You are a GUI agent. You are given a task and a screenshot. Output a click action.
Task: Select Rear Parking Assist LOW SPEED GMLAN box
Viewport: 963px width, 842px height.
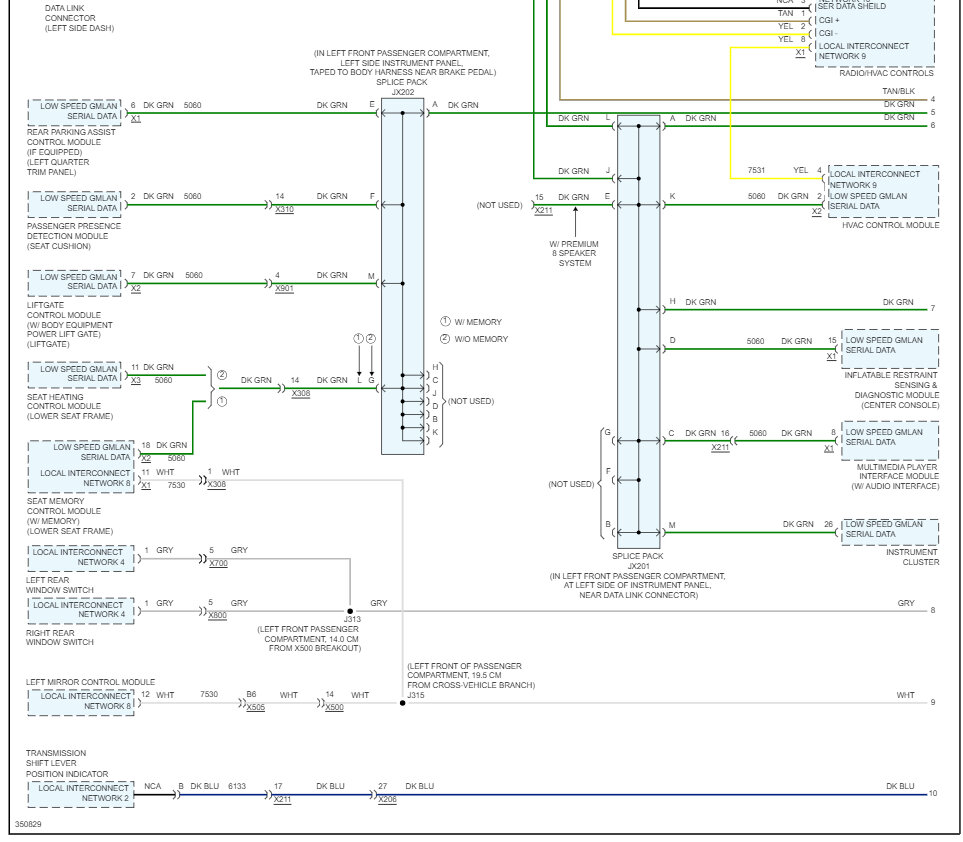pos(74,112)
